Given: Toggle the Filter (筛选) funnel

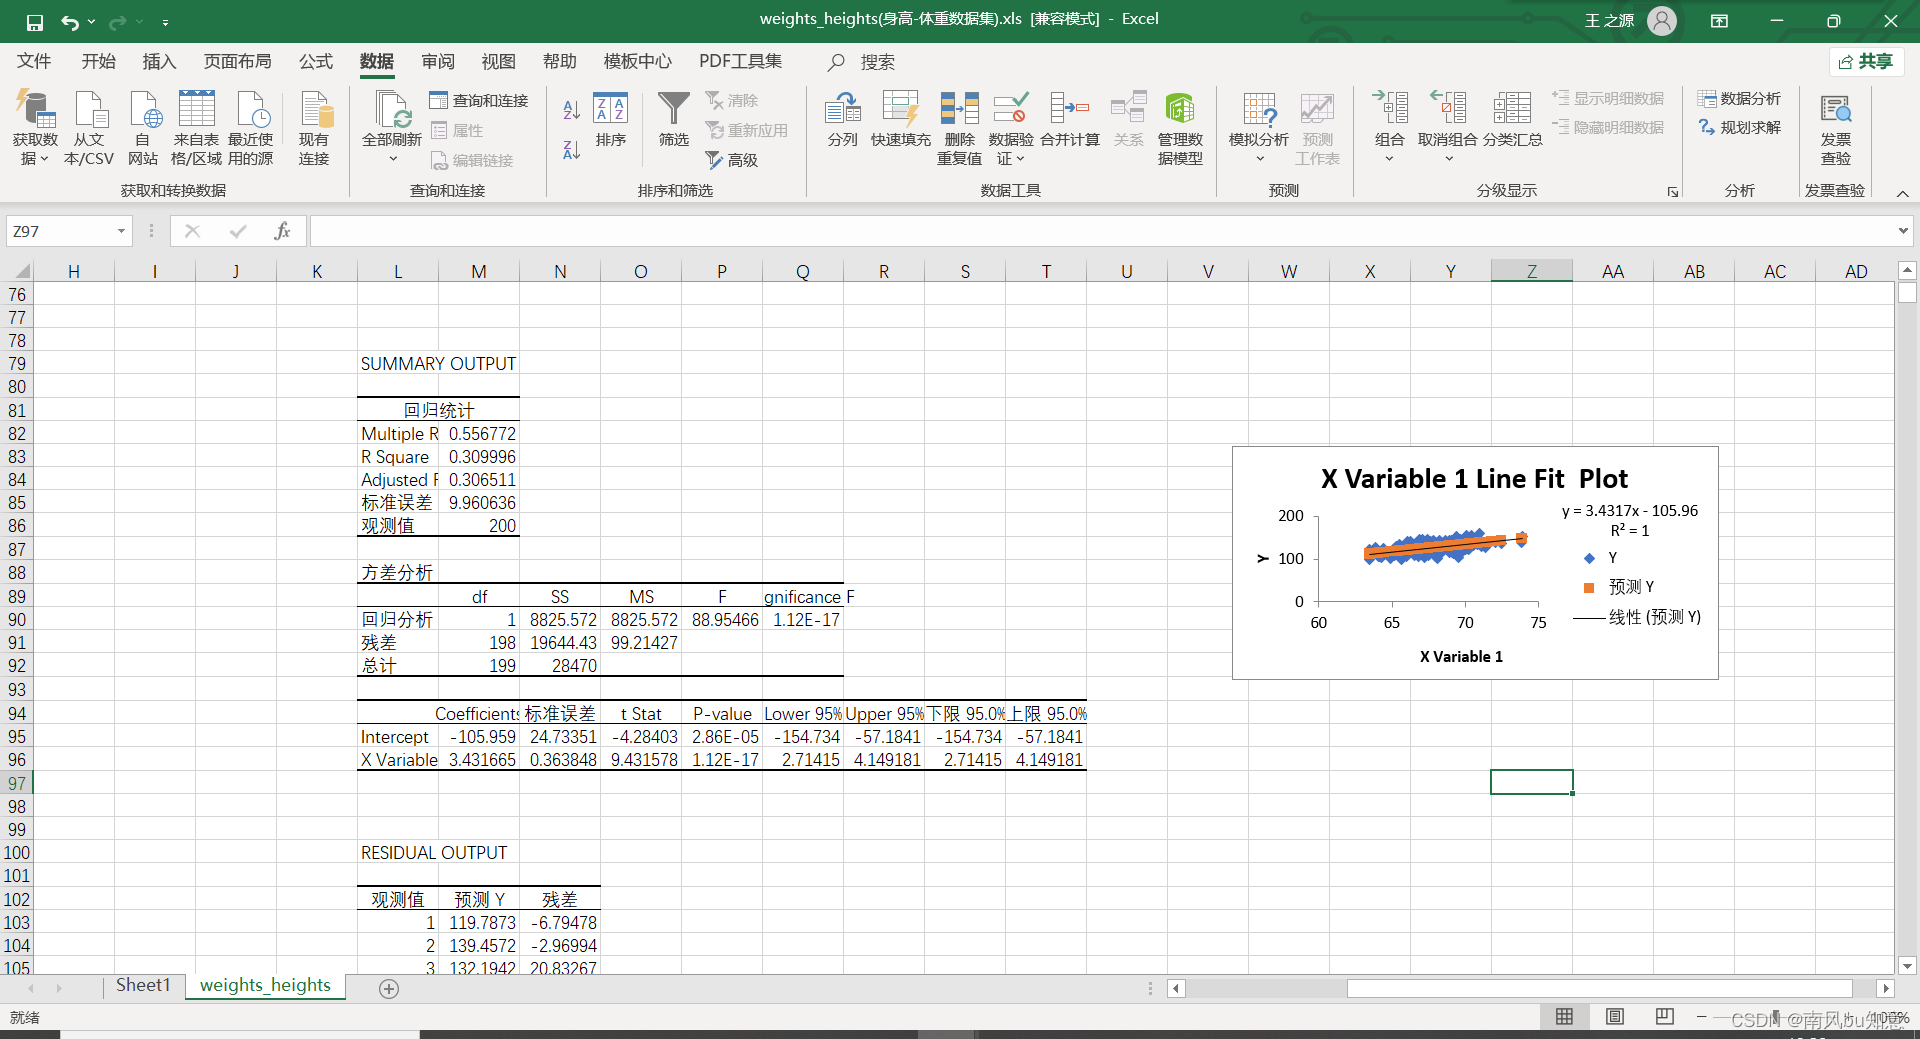Looking at the screenshot, I should click(674, 120).
